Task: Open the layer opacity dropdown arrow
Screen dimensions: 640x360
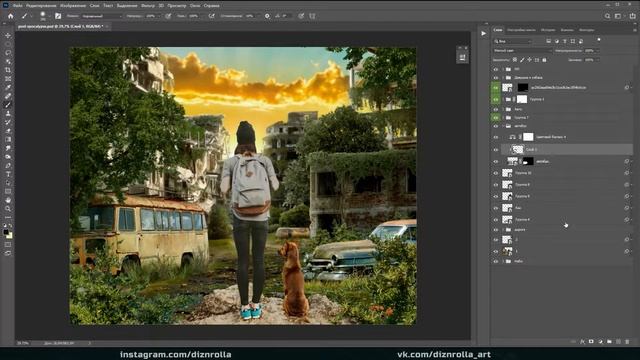Action: [598, 51]
